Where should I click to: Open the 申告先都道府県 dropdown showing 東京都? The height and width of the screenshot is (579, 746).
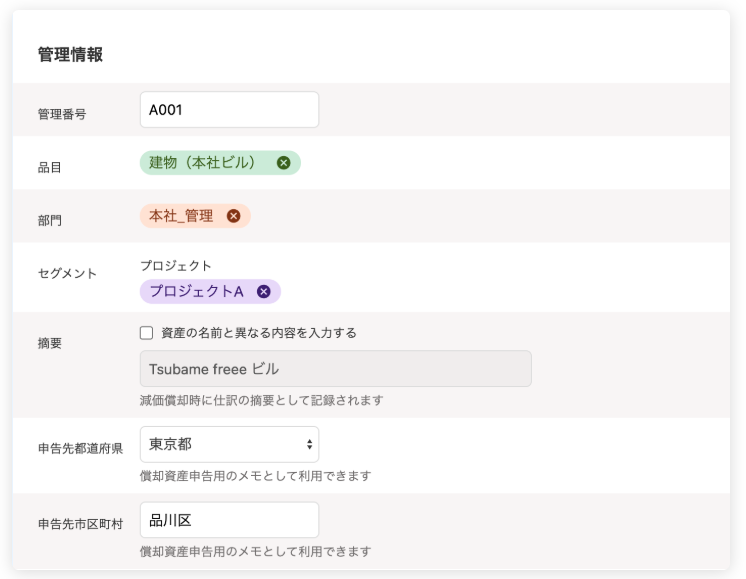tap(228, 444)
